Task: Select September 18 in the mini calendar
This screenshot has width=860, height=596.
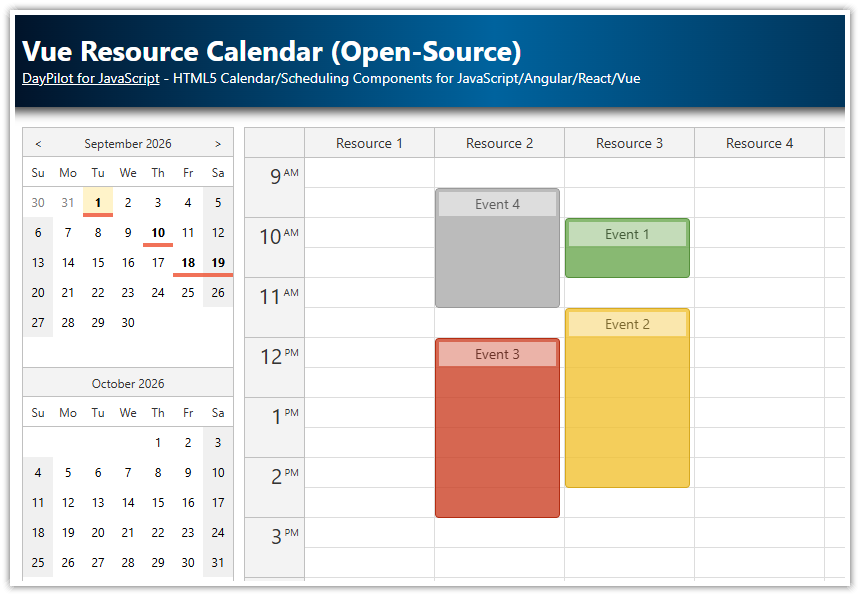Action: (187, 262)
